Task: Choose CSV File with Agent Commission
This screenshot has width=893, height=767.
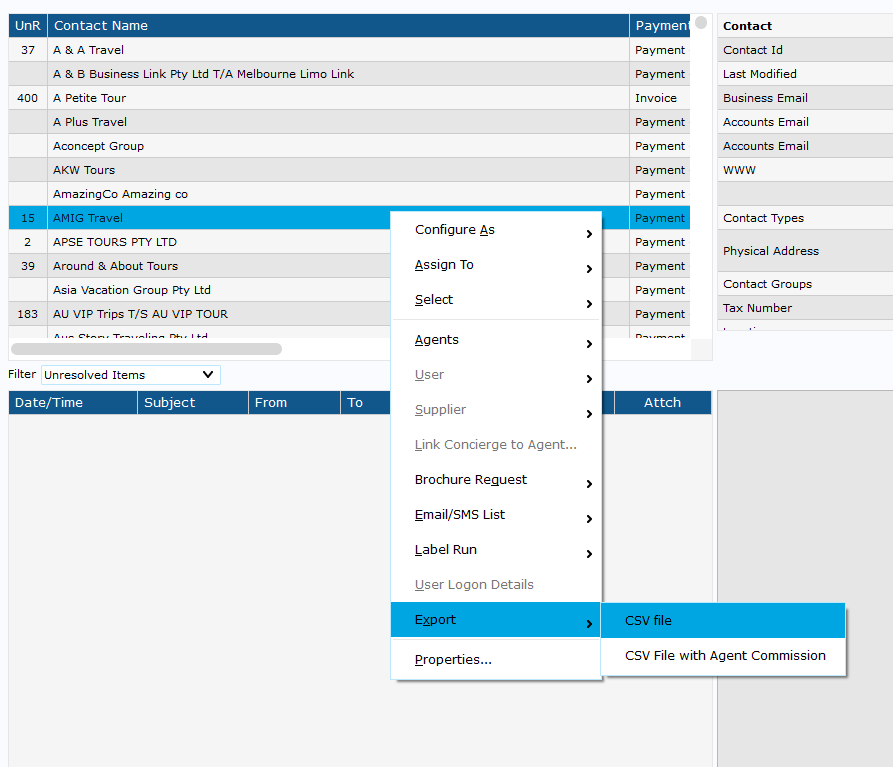Action: 724,656
